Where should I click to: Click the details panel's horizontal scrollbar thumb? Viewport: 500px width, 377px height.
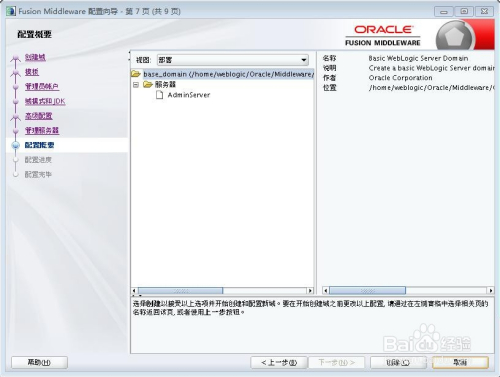(x=368, y=291)
